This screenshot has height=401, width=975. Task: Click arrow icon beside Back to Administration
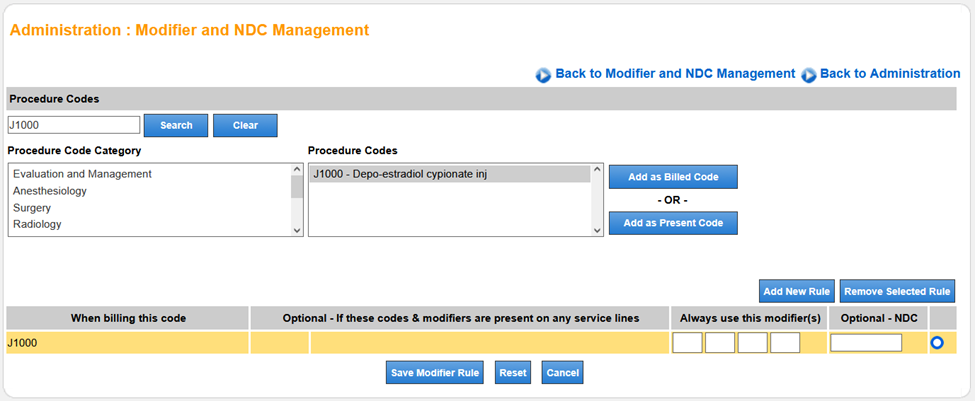809,75
